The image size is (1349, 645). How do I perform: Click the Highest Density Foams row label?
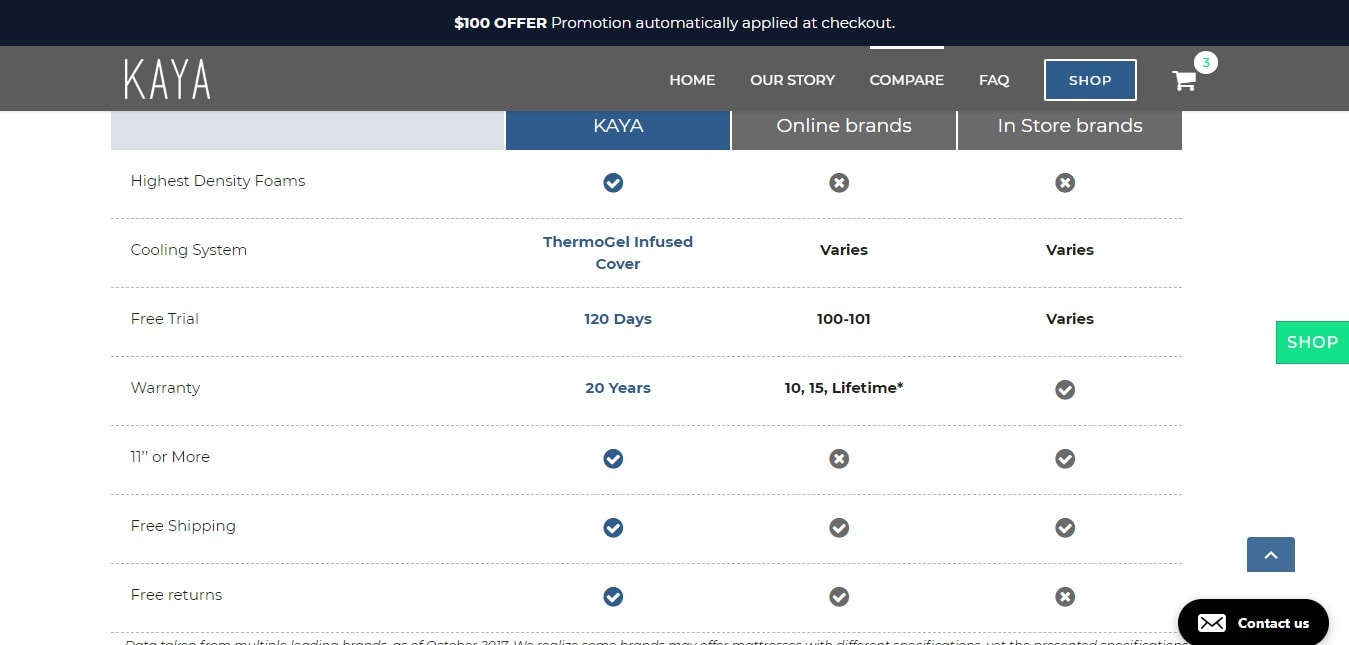[x=218, y=181]
